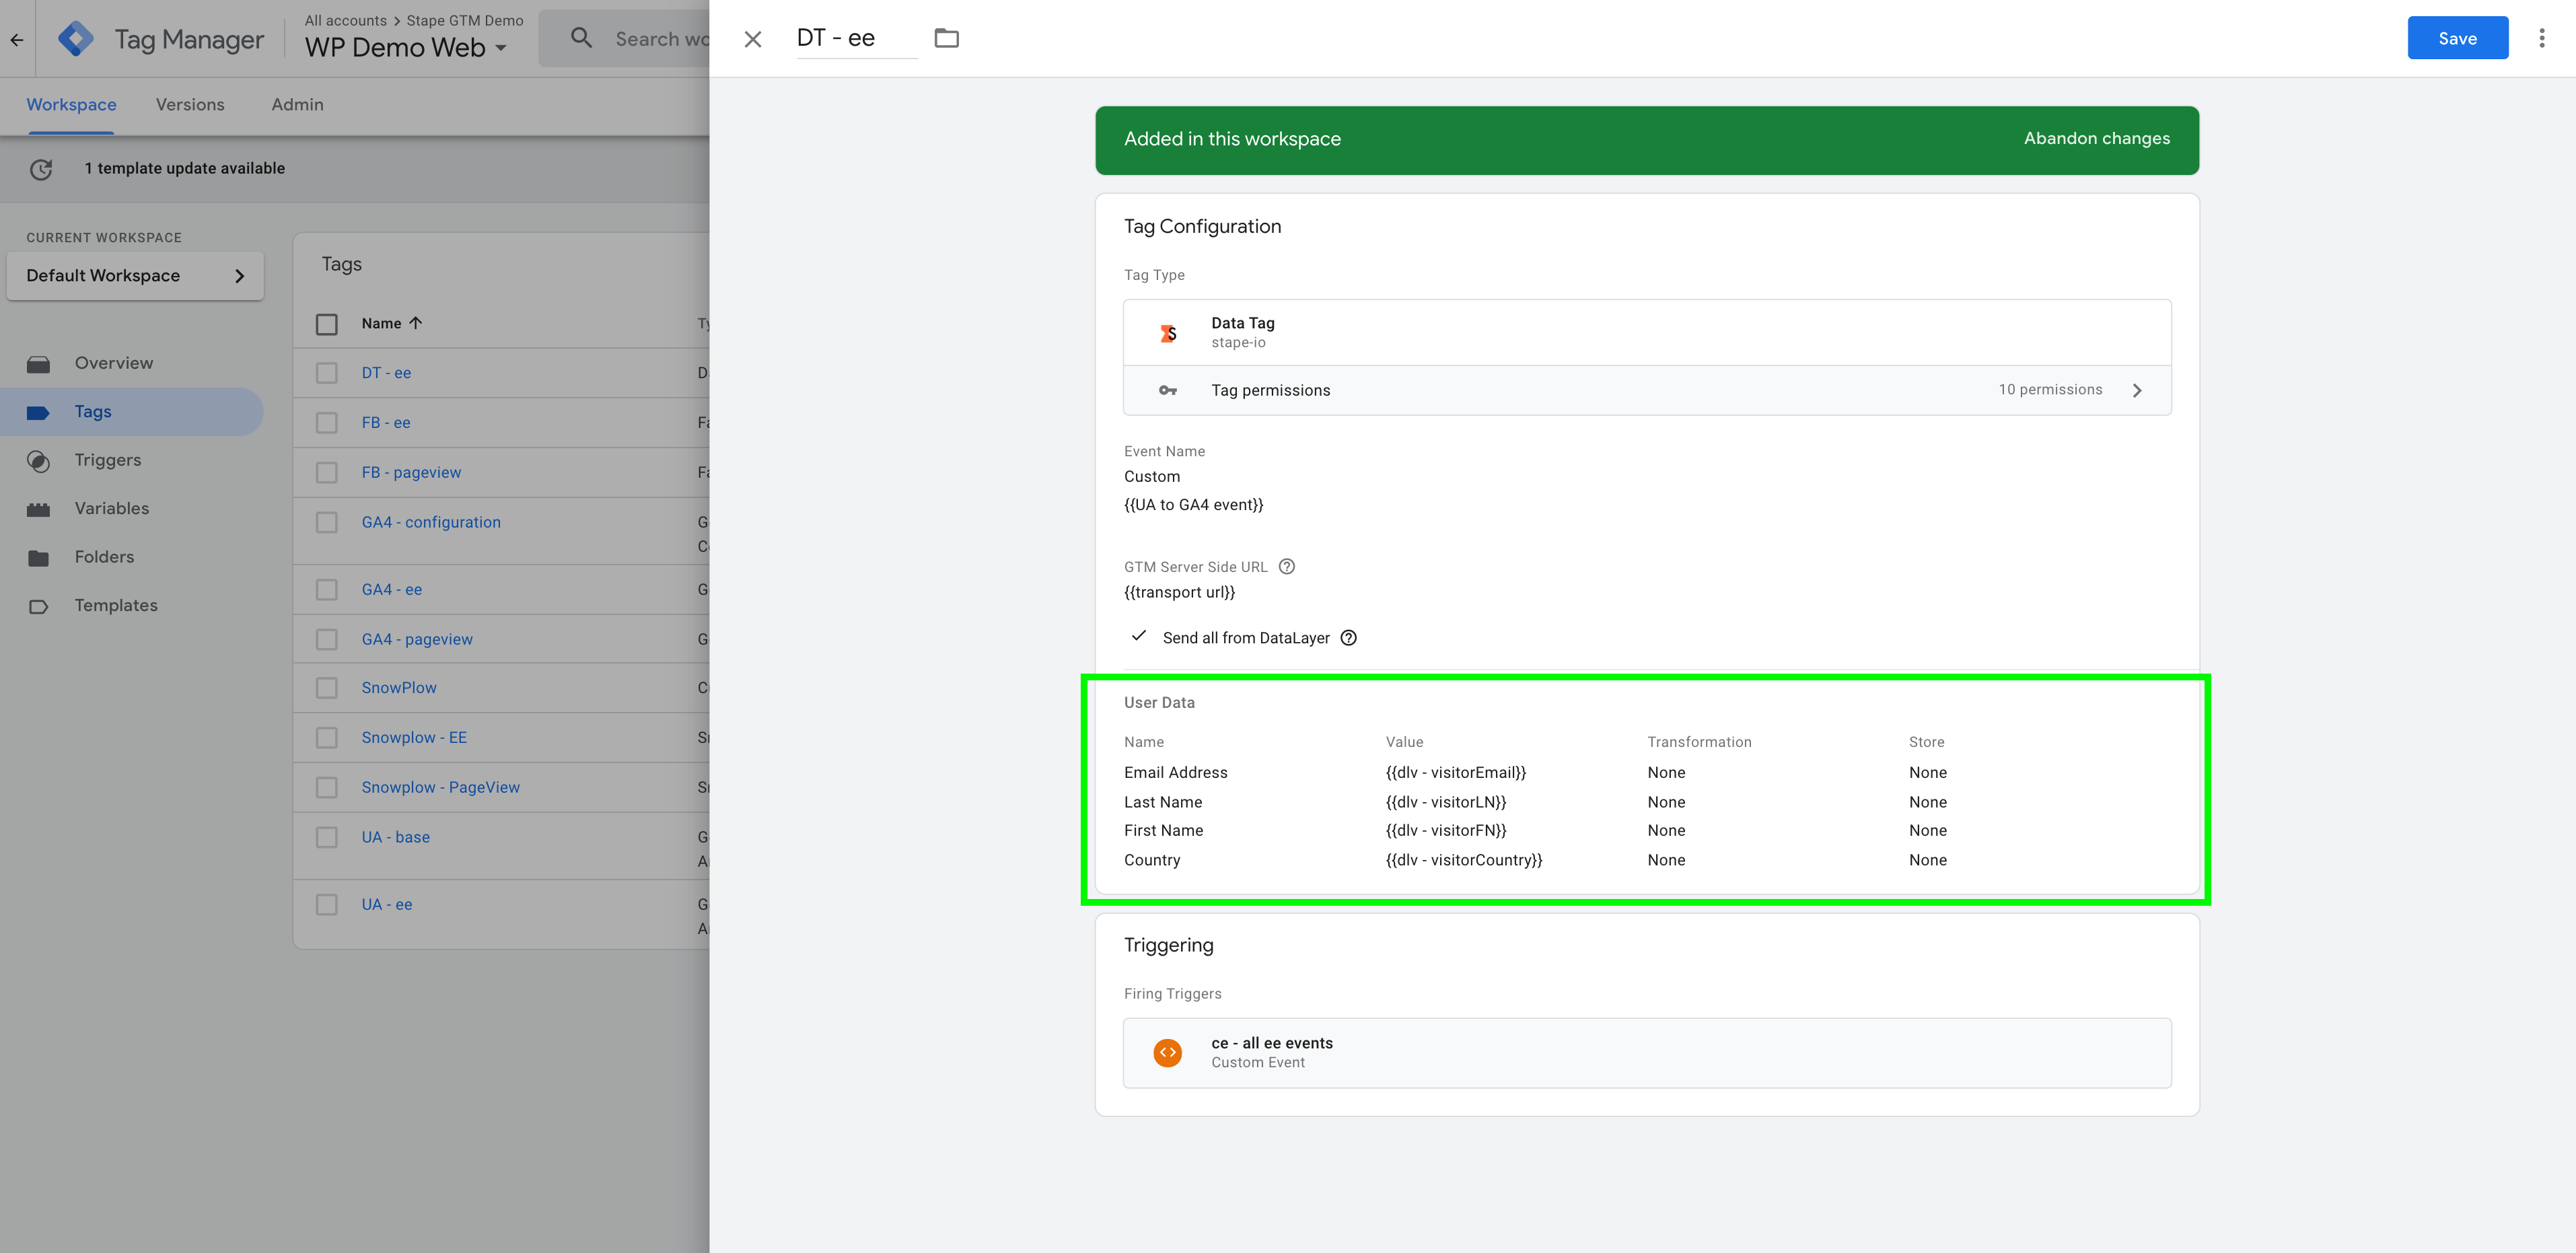Image resolution: width=2576 pixels, height=1253 pixels.
Task: Open the Admin tab
Action: click(296, 104)
